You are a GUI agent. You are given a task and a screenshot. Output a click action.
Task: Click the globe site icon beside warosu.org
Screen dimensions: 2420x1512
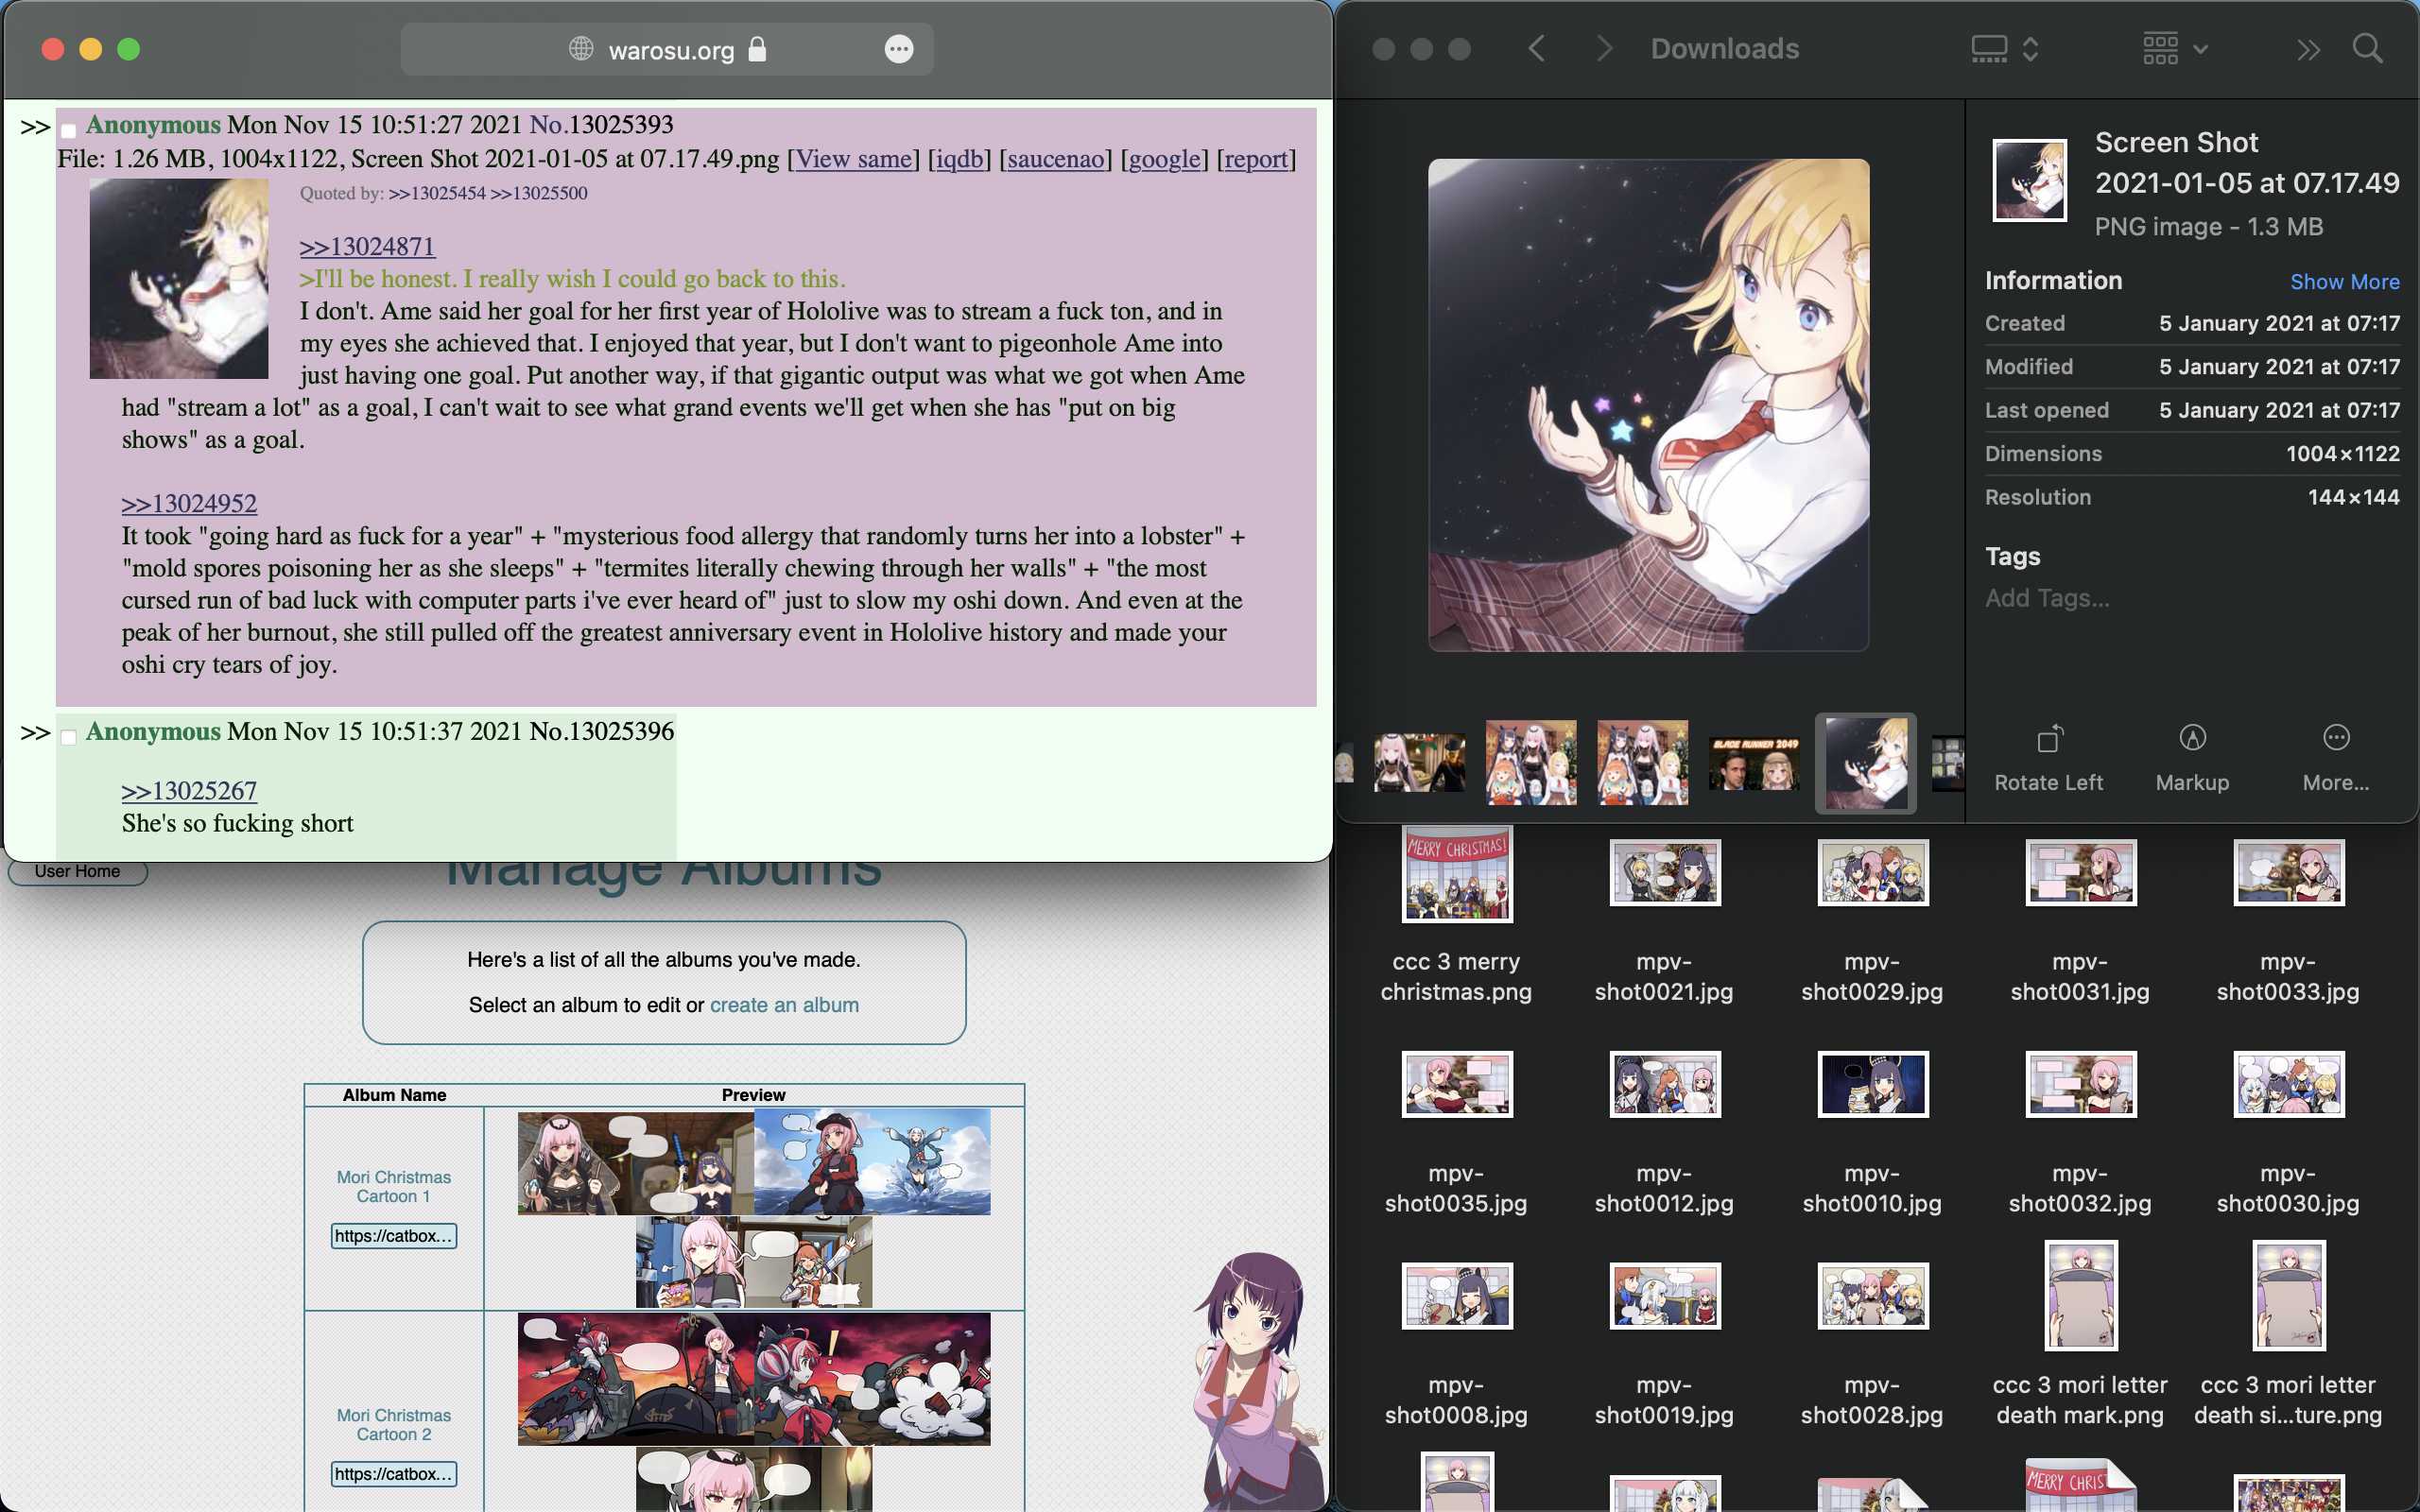581,49
